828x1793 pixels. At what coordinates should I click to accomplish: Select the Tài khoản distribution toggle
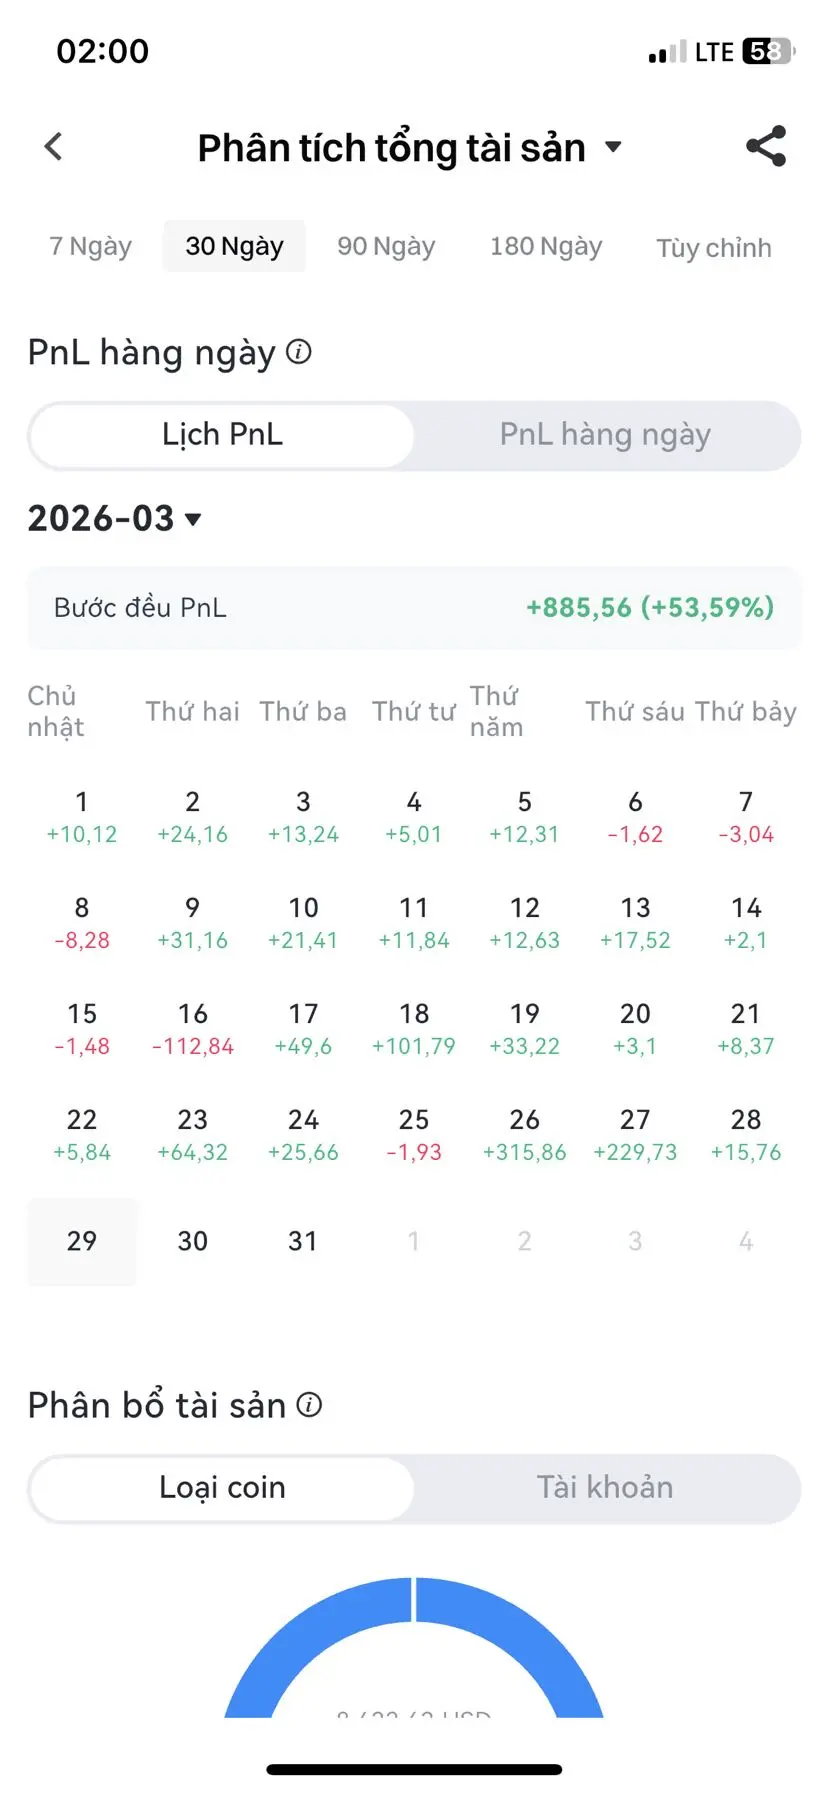[x=605, y=1488]
